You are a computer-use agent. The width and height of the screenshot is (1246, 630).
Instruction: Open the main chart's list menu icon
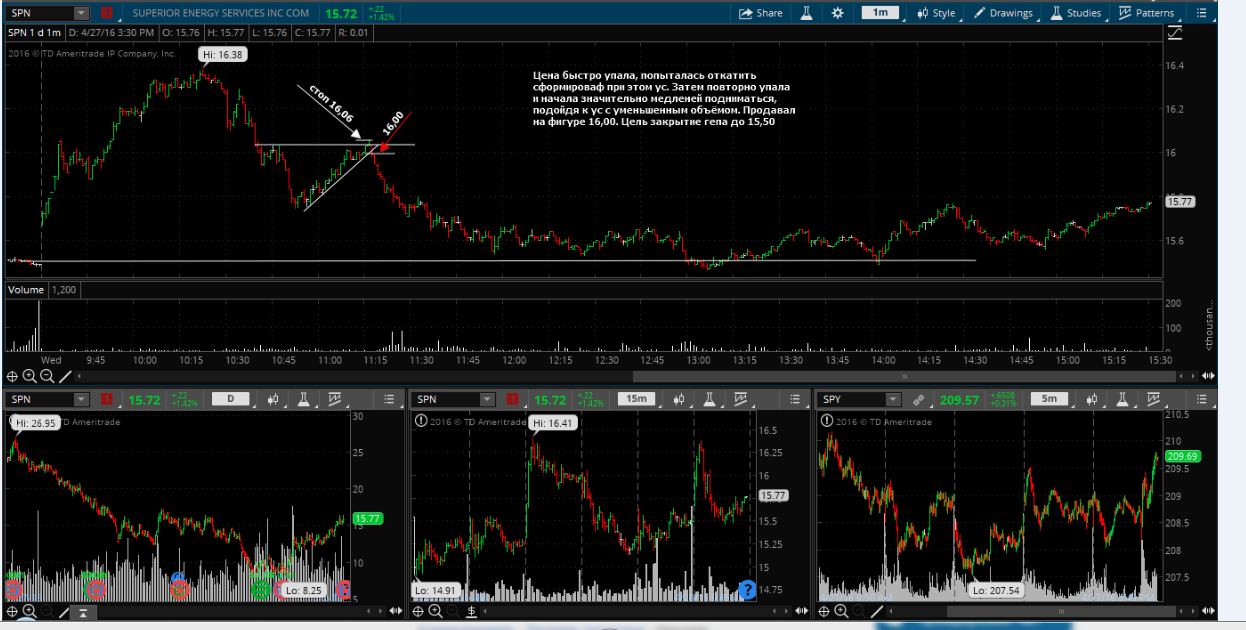1202,13
